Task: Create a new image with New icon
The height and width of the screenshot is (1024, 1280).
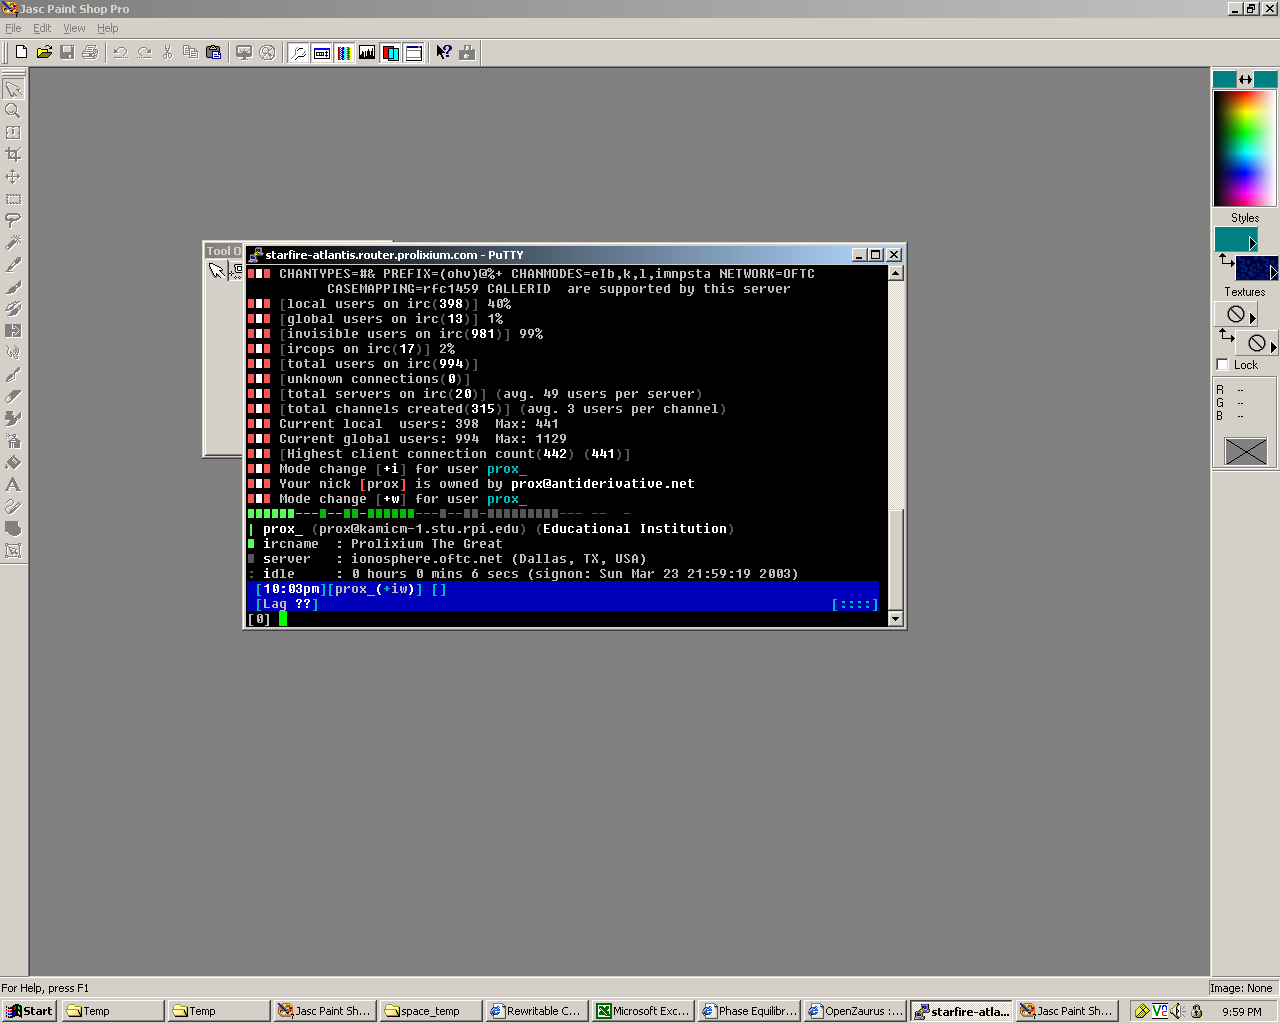Action: click(21, 52)
